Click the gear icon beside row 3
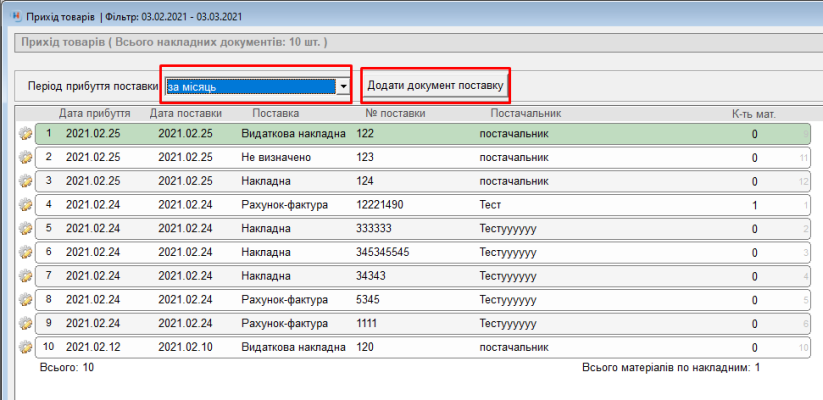This screenshot has width=823, height=400. pos(26,181)
